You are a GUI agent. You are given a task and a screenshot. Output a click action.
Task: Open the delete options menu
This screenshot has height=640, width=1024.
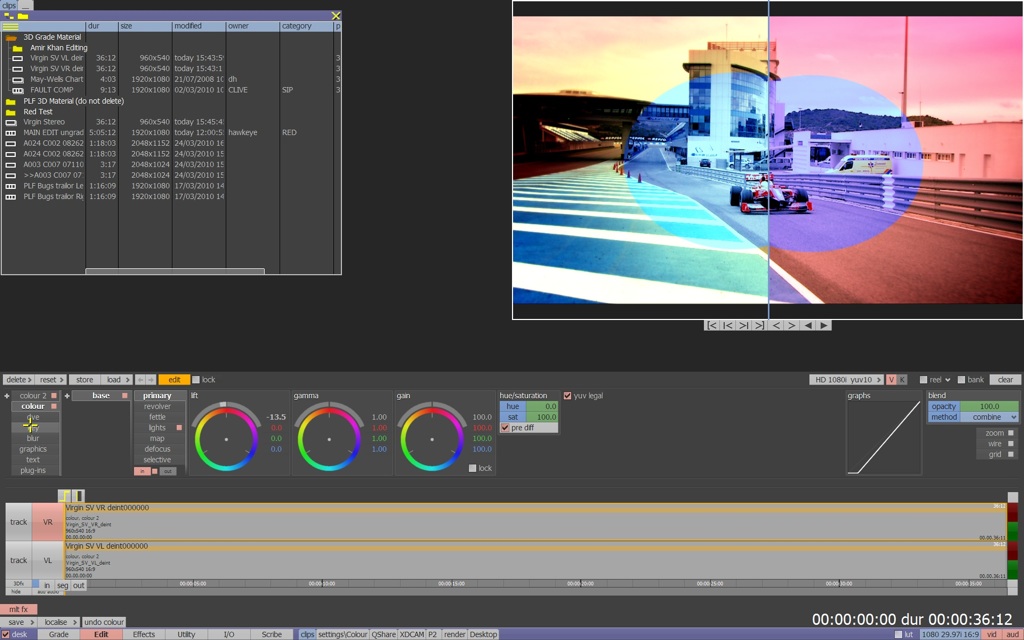(x=19, y=379)
